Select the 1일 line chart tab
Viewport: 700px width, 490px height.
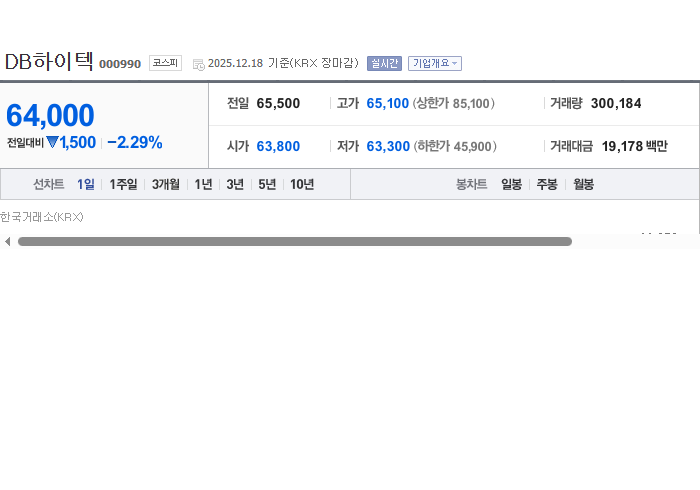coord(86,184)
